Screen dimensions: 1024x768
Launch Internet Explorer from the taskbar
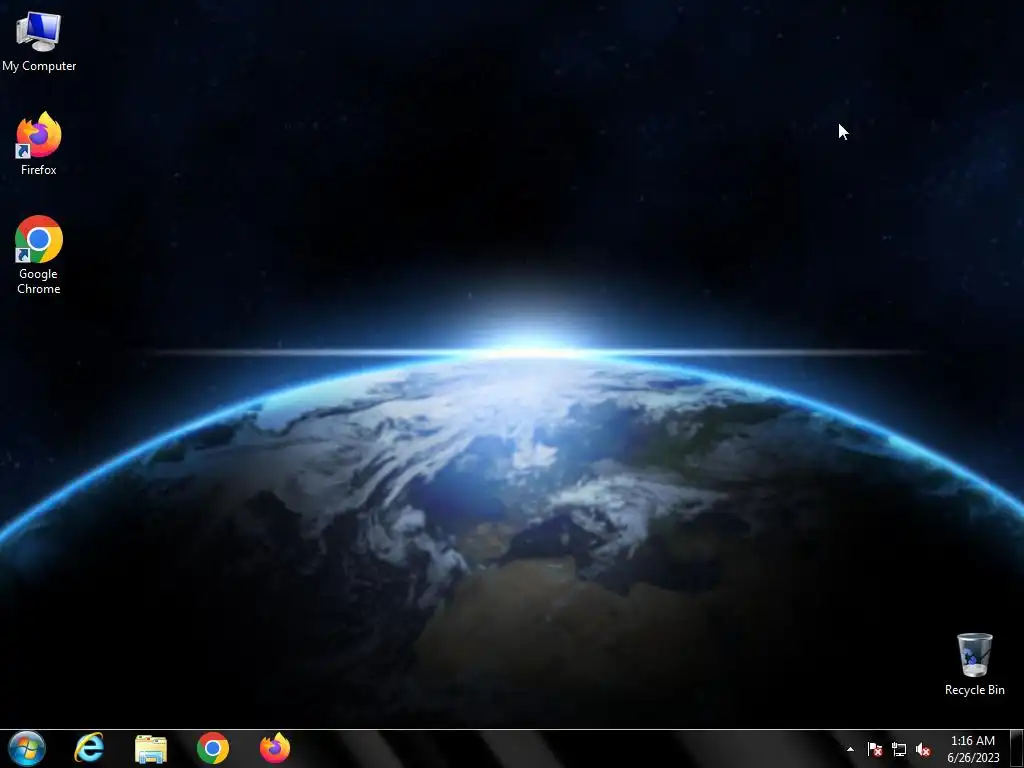coord(89,748)
